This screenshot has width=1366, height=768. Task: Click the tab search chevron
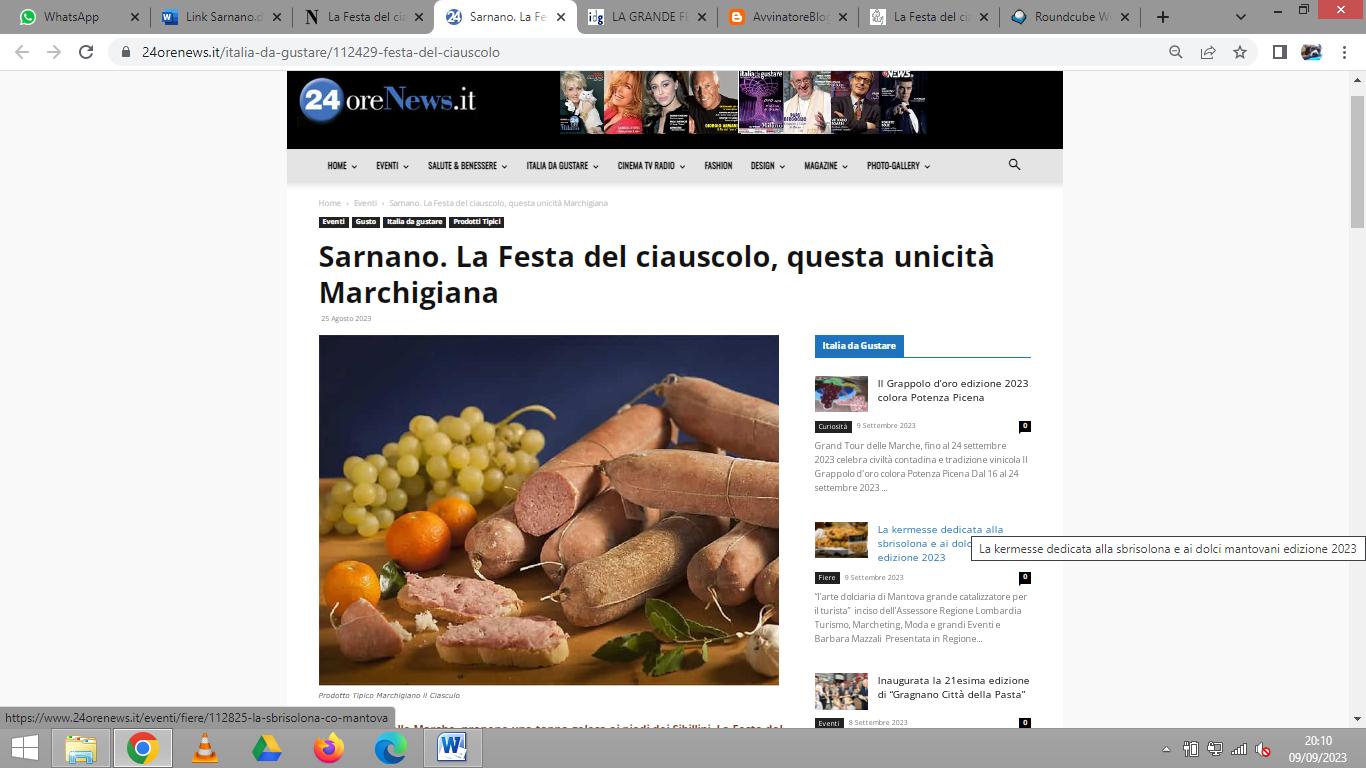click(x=1241, y=17)
